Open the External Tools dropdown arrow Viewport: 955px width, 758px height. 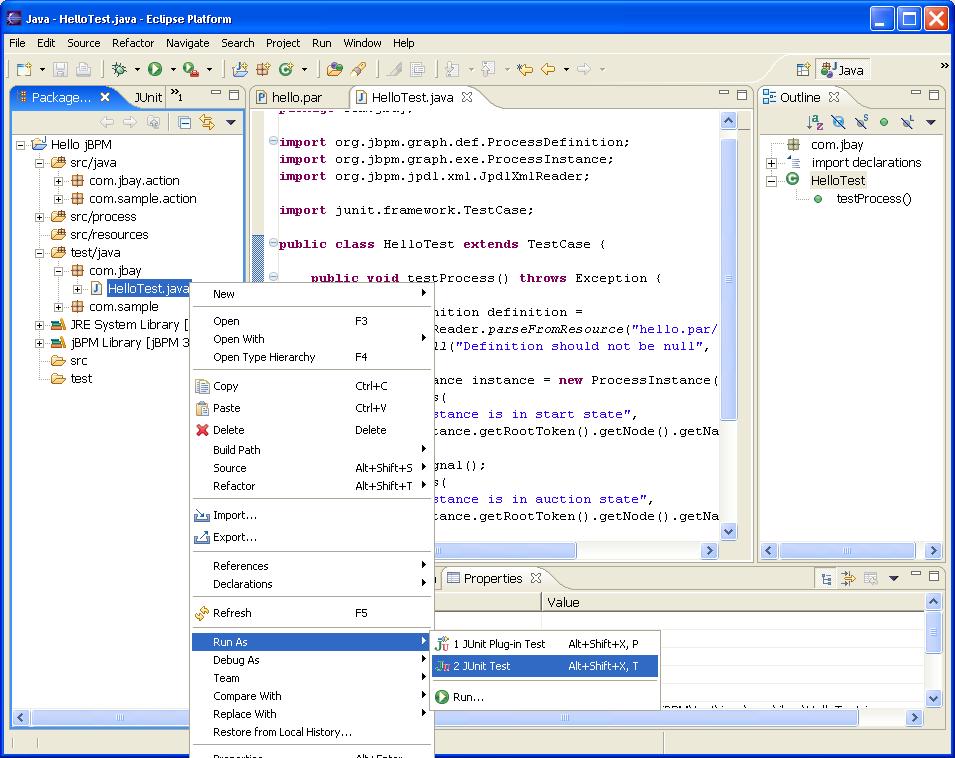[x=209, y=69]
